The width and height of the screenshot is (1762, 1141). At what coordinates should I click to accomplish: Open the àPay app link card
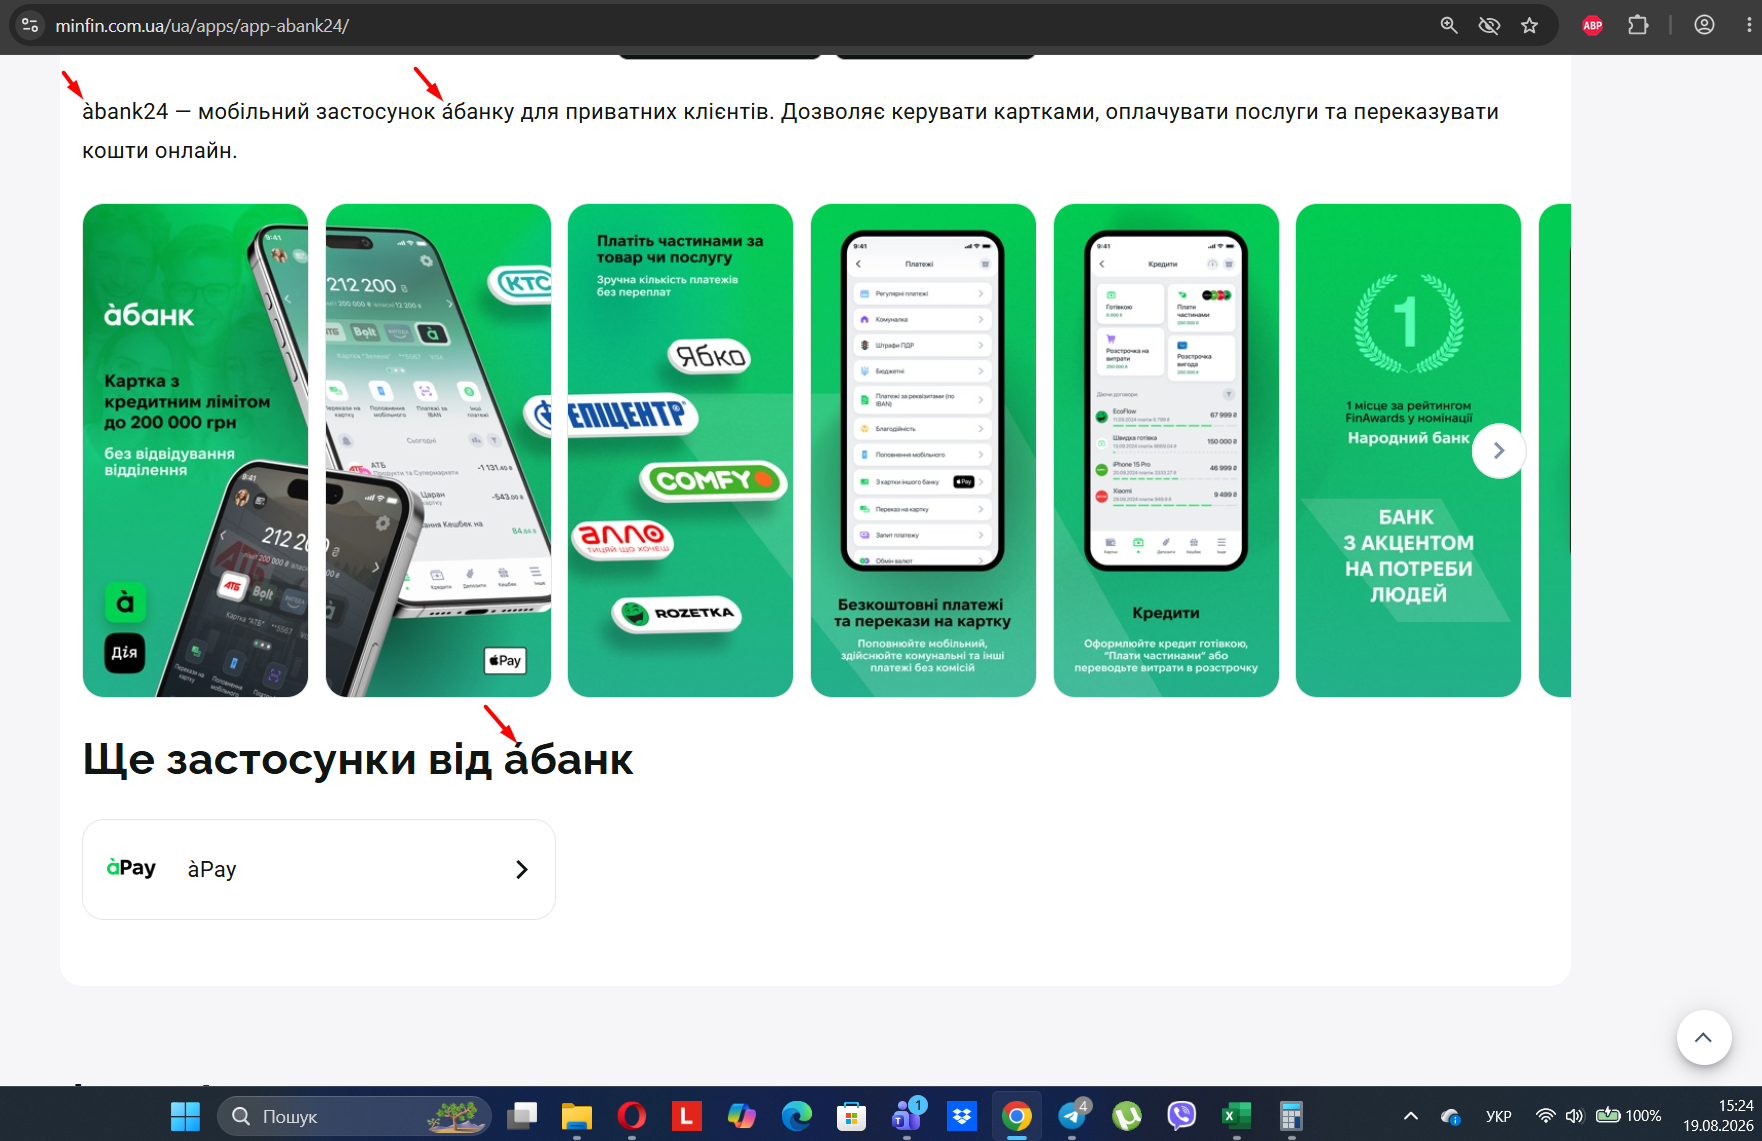pos(319,869)
